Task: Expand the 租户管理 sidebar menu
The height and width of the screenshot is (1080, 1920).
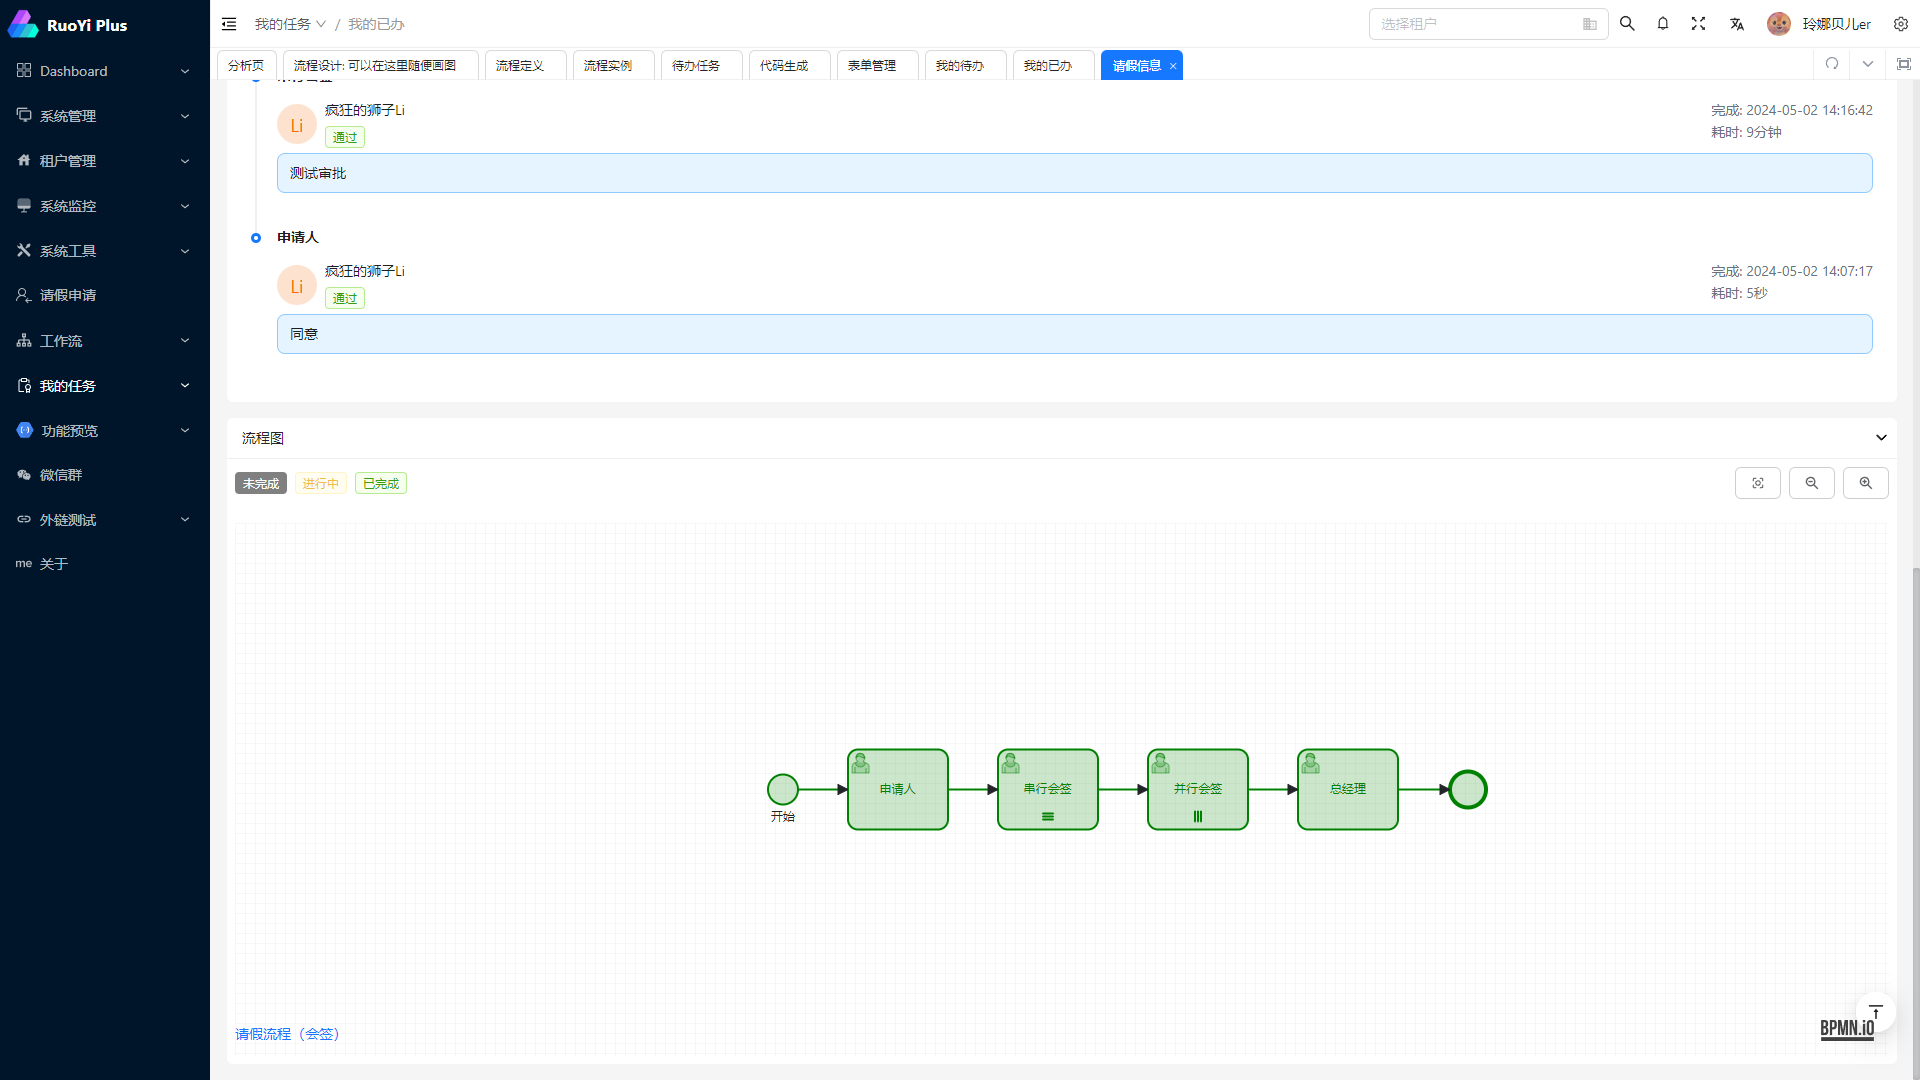Action: click(x=105, y=161)
